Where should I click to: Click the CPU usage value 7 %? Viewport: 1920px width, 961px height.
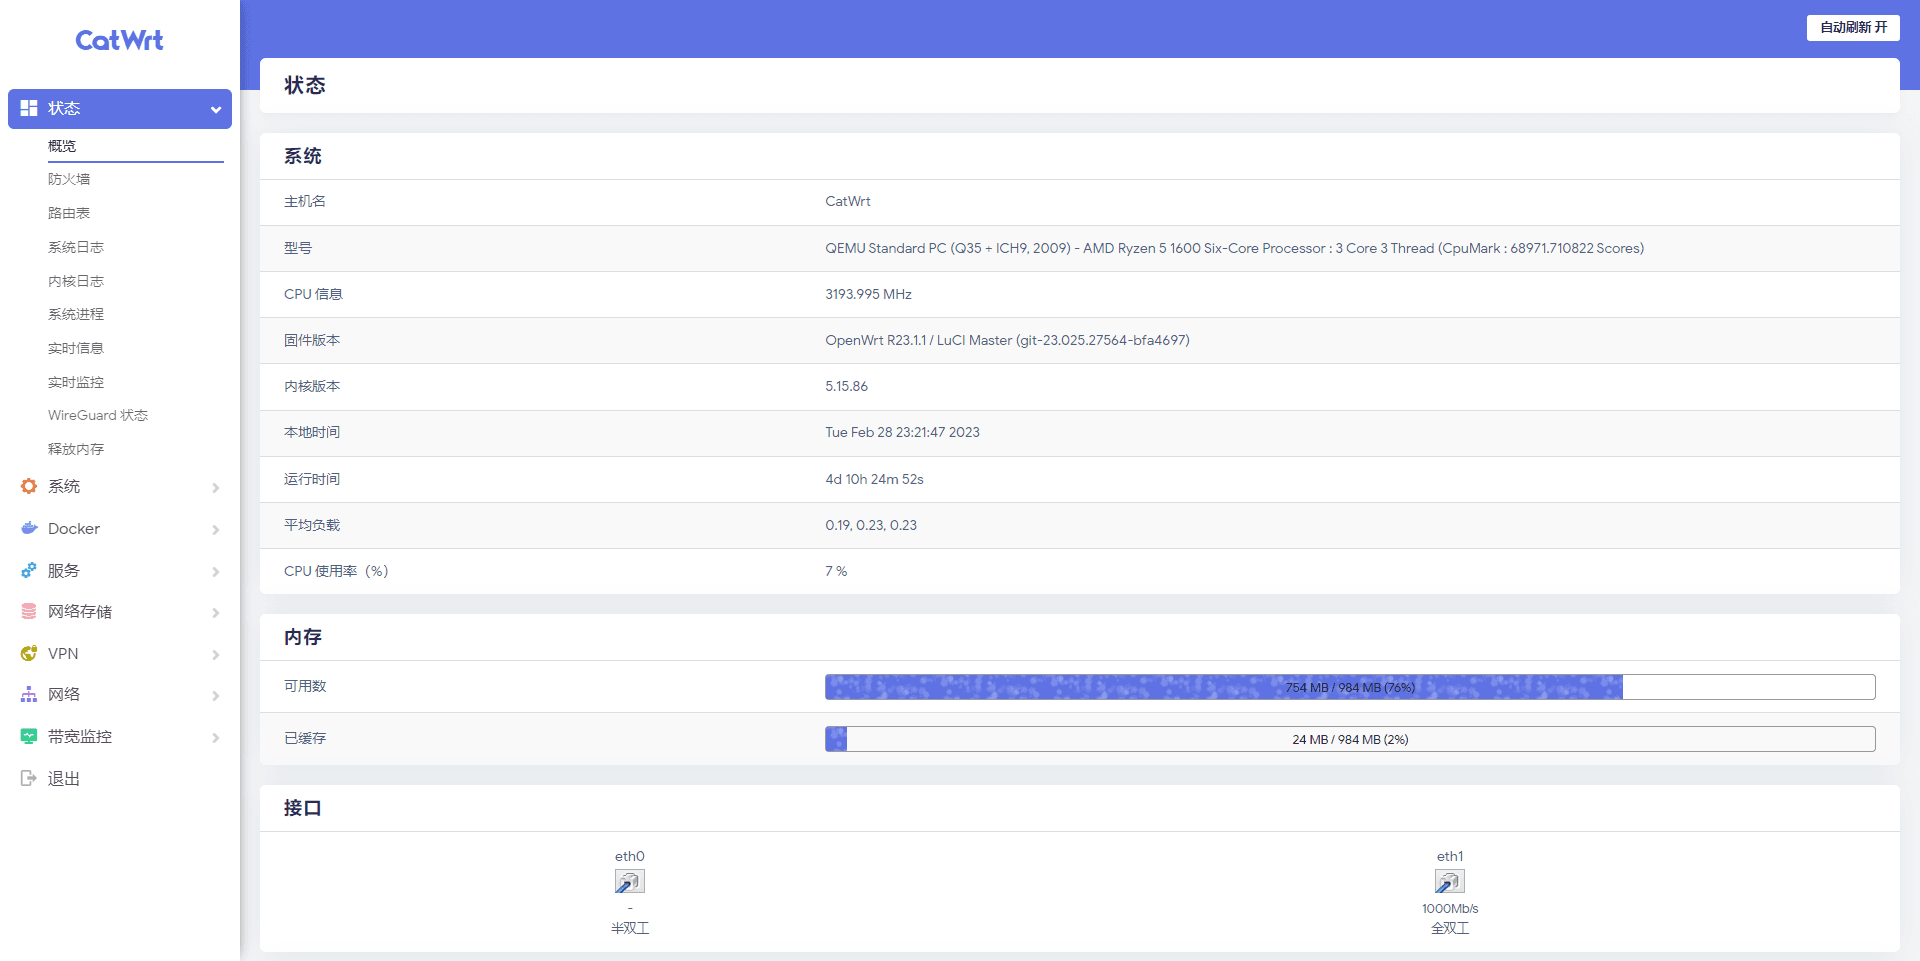(x=836, y=571)
